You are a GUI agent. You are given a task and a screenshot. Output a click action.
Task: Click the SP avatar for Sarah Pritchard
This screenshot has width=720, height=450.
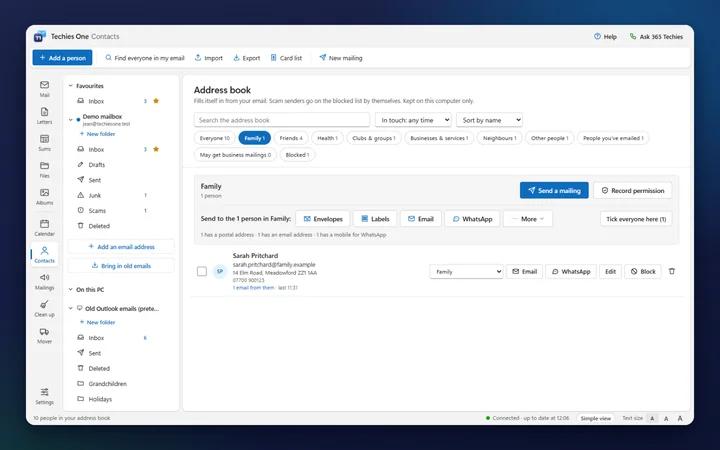(x=220, y=271)
